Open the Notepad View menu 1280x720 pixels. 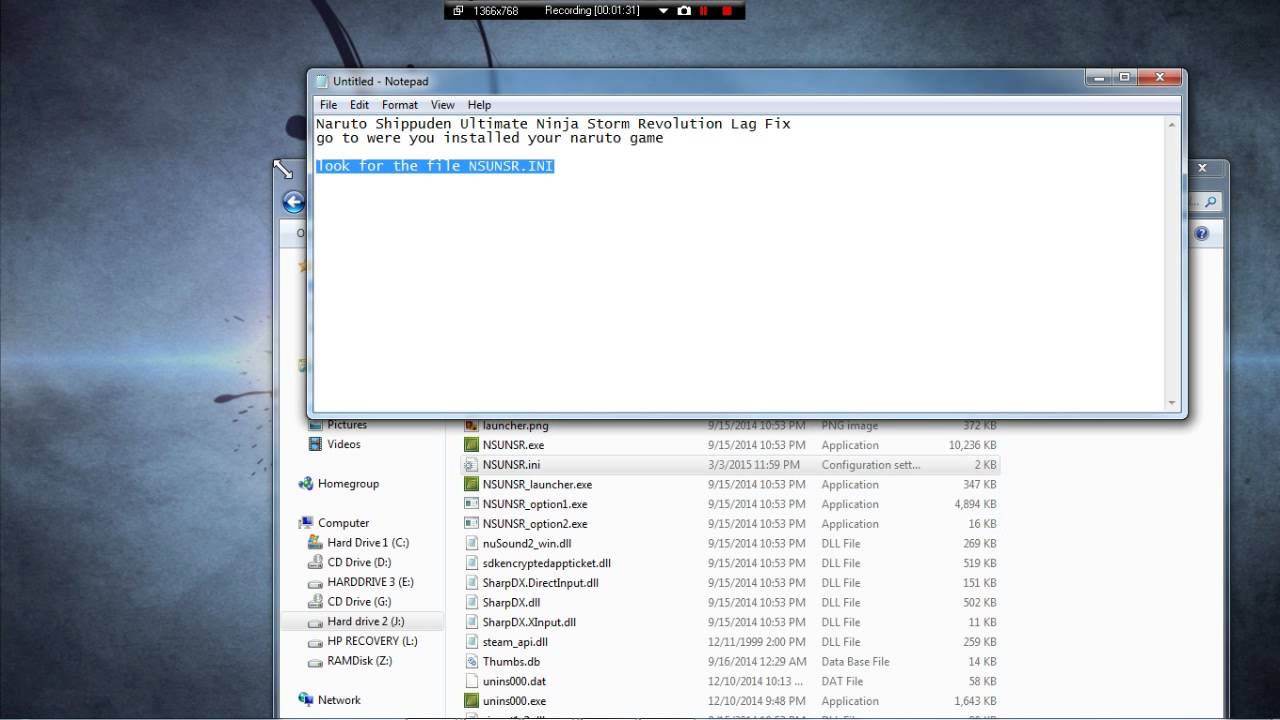tap(443, 105)
